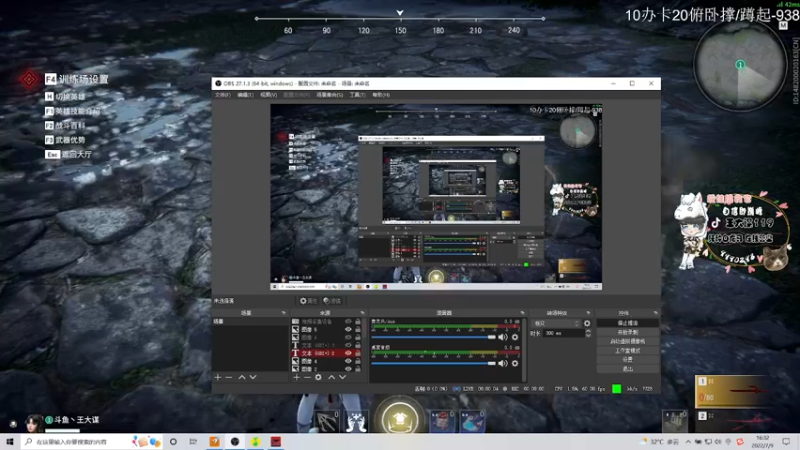Open the 场景集合(S) menu in OBS
800x450 pixels.
tap(330, 95)
